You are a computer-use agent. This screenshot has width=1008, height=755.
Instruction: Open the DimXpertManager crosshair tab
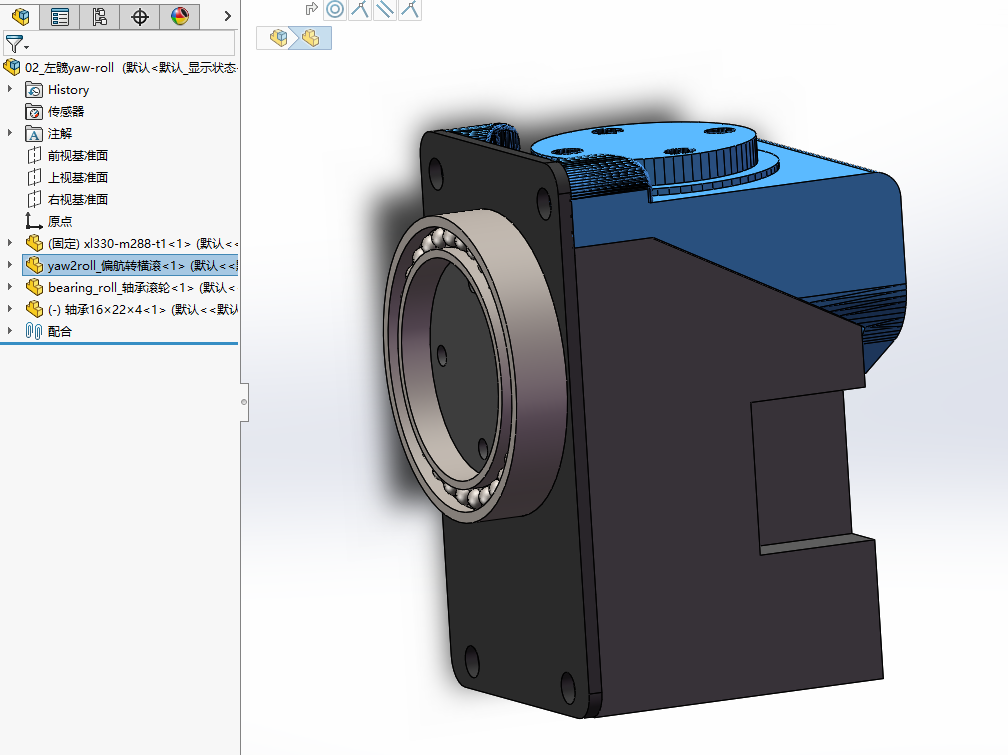coord(140,16)
